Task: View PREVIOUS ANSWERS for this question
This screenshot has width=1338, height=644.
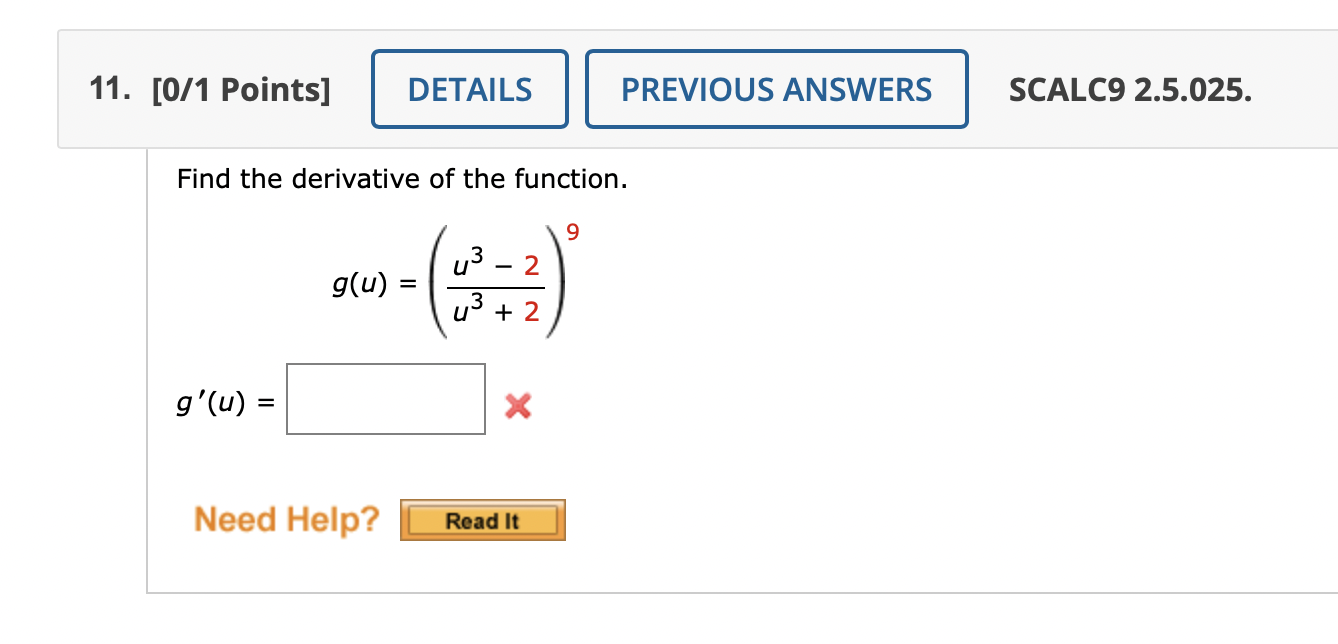Action: coord(777,89)
